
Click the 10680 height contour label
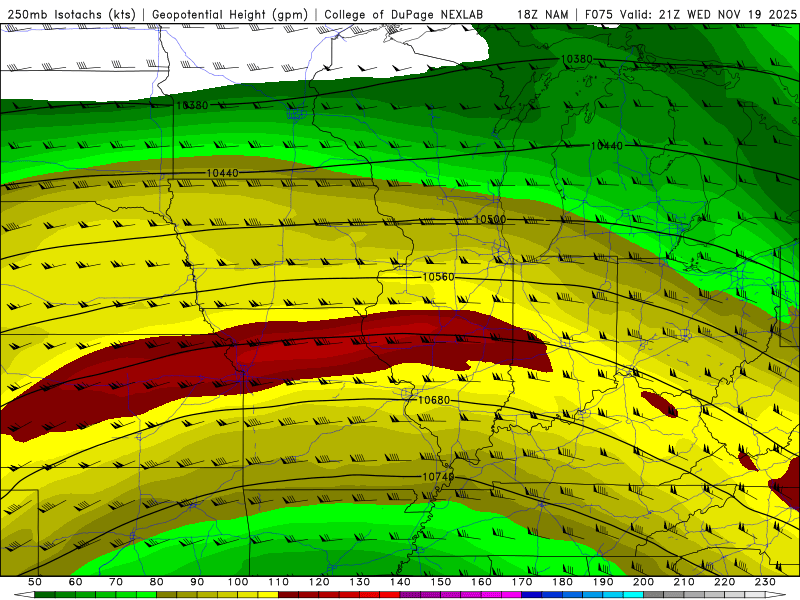pos(434,400)
